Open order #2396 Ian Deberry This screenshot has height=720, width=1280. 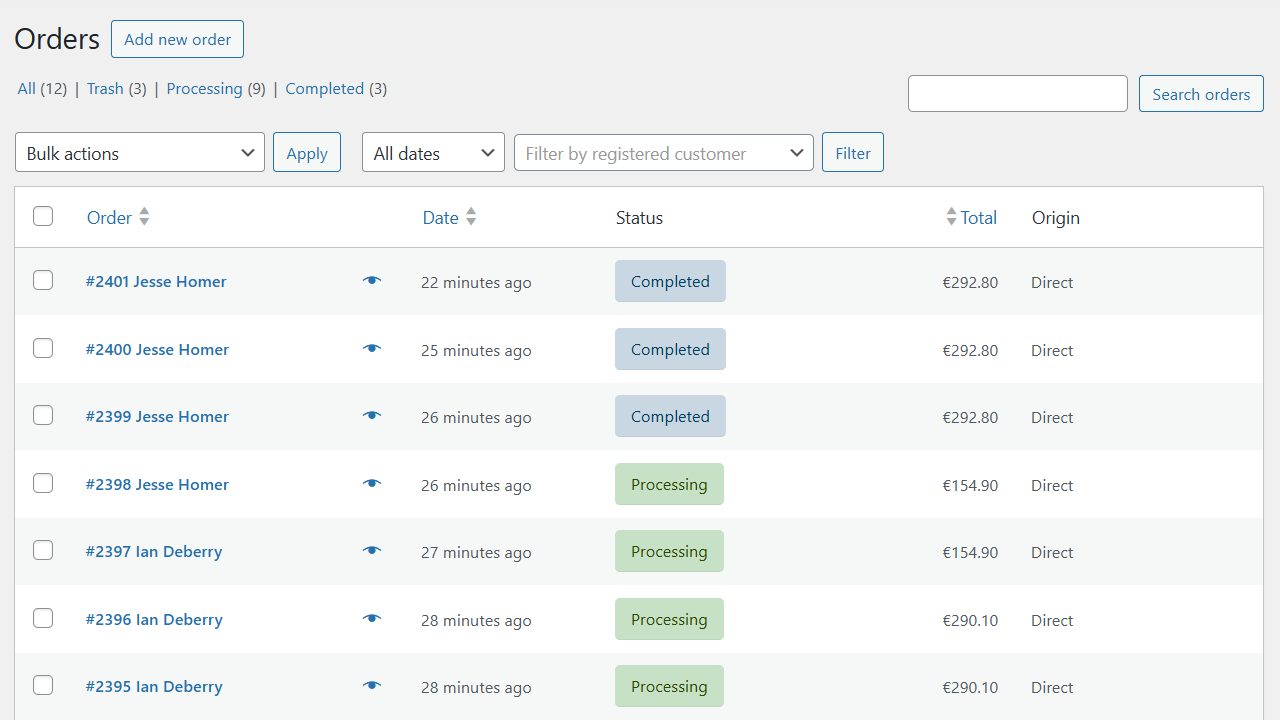[x=154, y=619]
